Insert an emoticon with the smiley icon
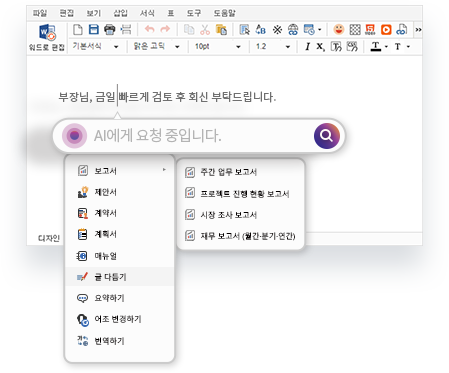The height and width of the screenshot is (373, 449). [x=339, y=29]
